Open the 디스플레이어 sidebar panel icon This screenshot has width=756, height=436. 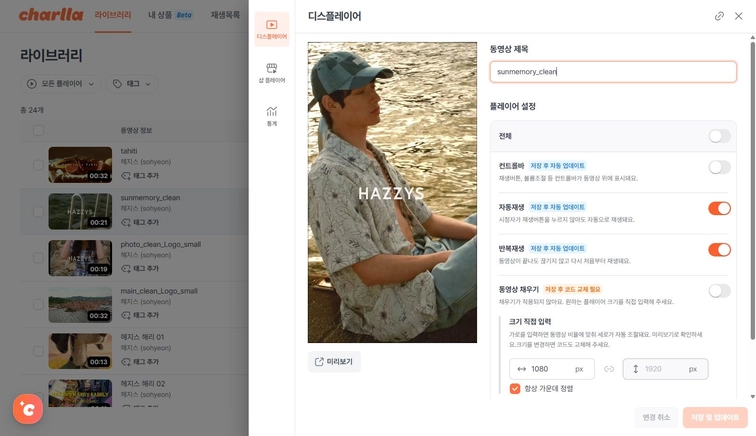pyautogui.click(x=272, y=29)
